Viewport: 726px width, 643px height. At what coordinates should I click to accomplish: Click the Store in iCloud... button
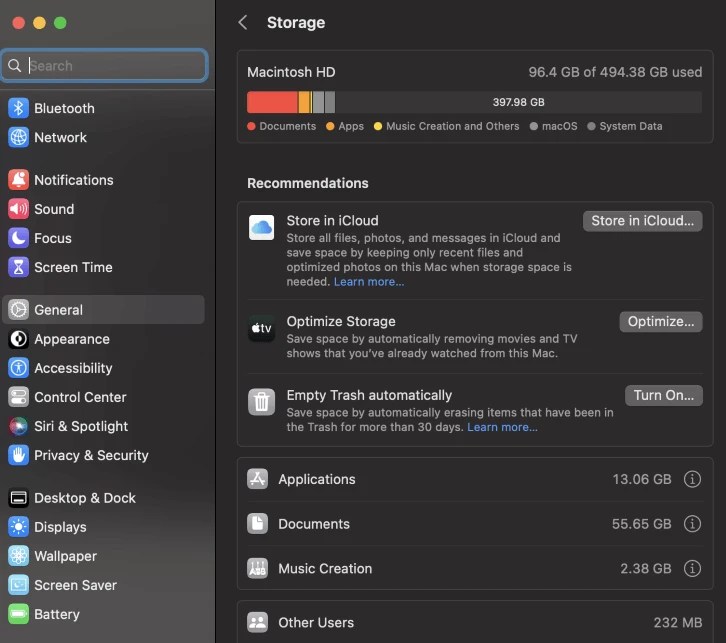[643, 221]
